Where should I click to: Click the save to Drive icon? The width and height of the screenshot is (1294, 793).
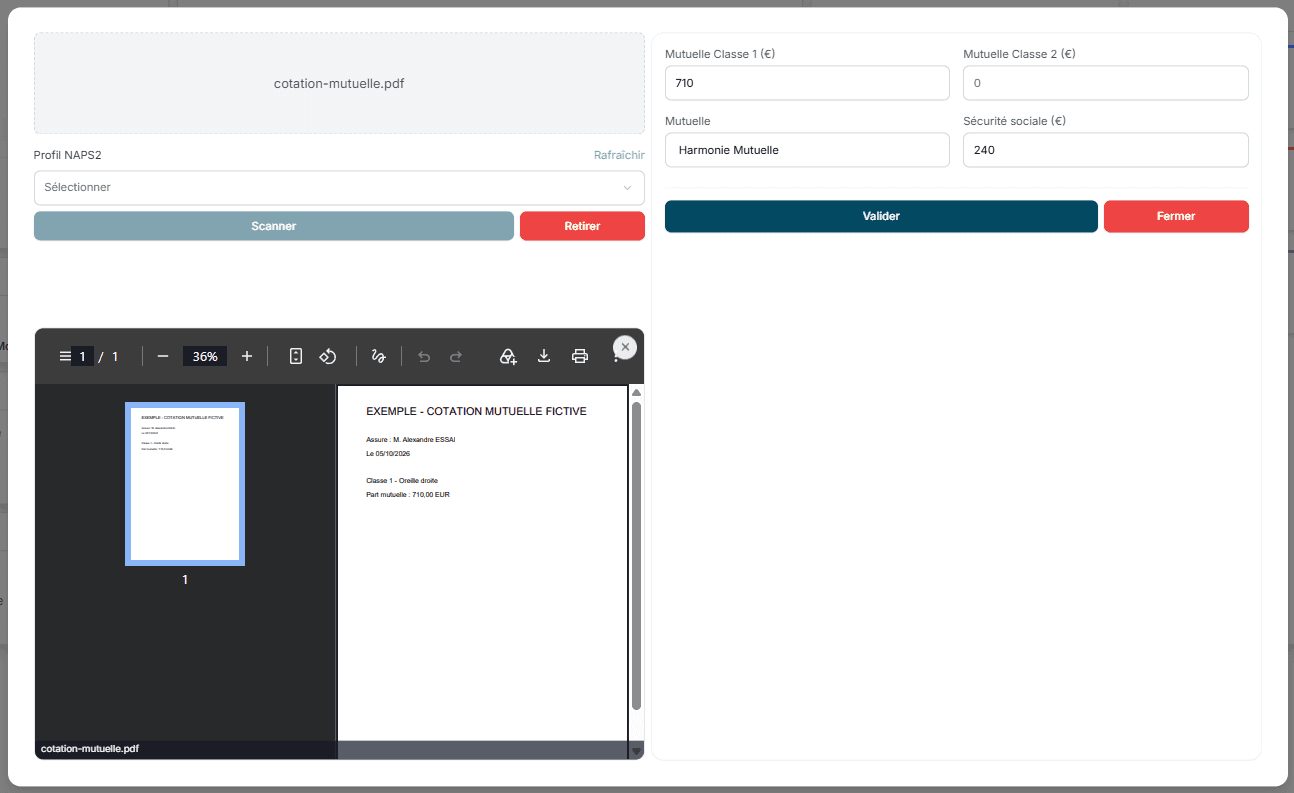tap(508, 356)
